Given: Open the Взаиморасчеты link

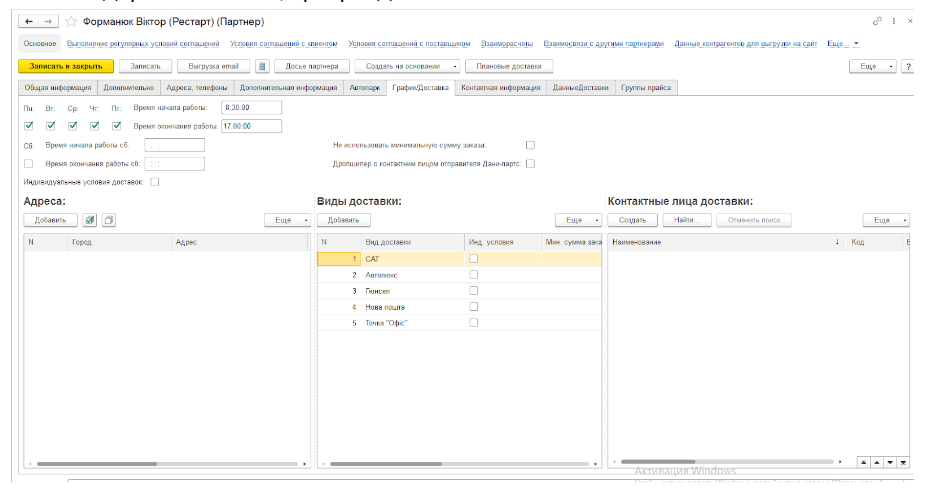Looking at the screenshot, I should point(506,44).
